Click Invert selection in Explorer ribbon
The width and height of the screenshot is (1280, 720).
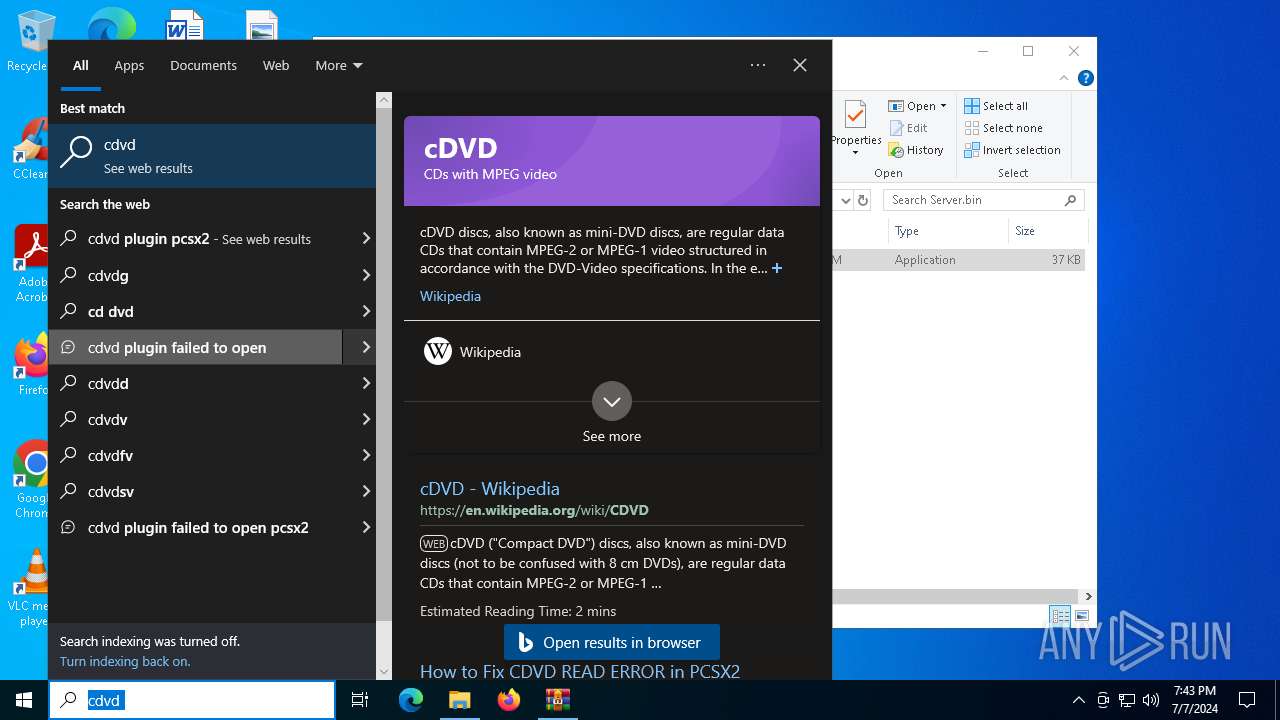[x=1012, y=150]
